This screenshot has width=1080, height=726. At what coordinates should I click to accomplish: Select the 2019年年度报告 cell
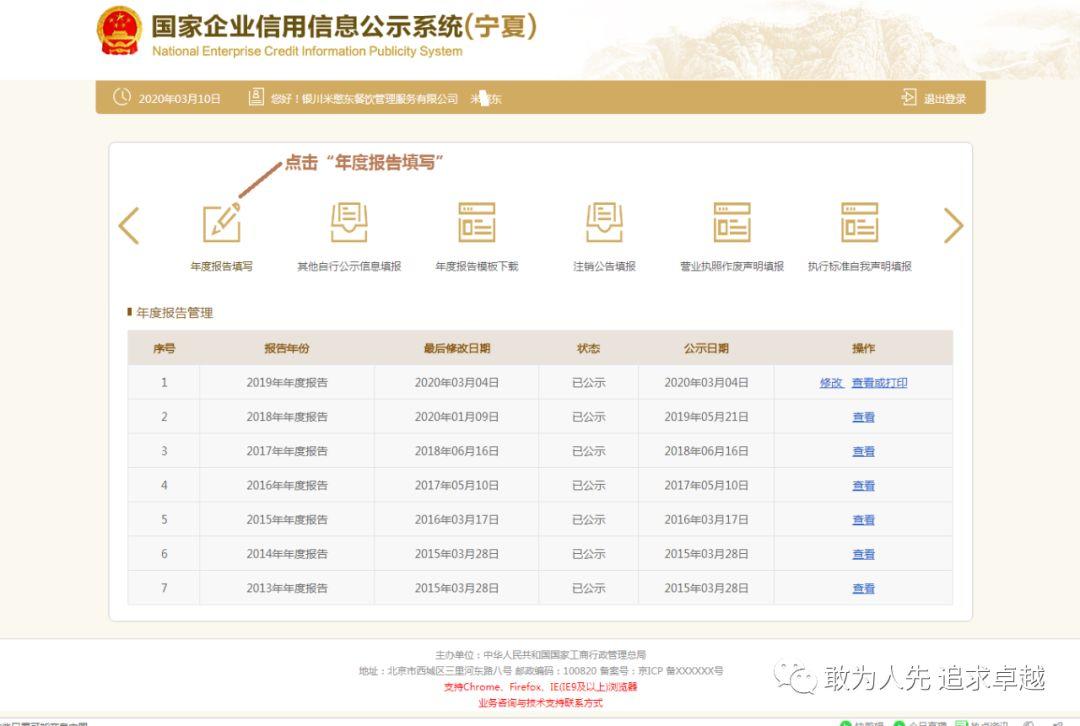click(287, 383)
